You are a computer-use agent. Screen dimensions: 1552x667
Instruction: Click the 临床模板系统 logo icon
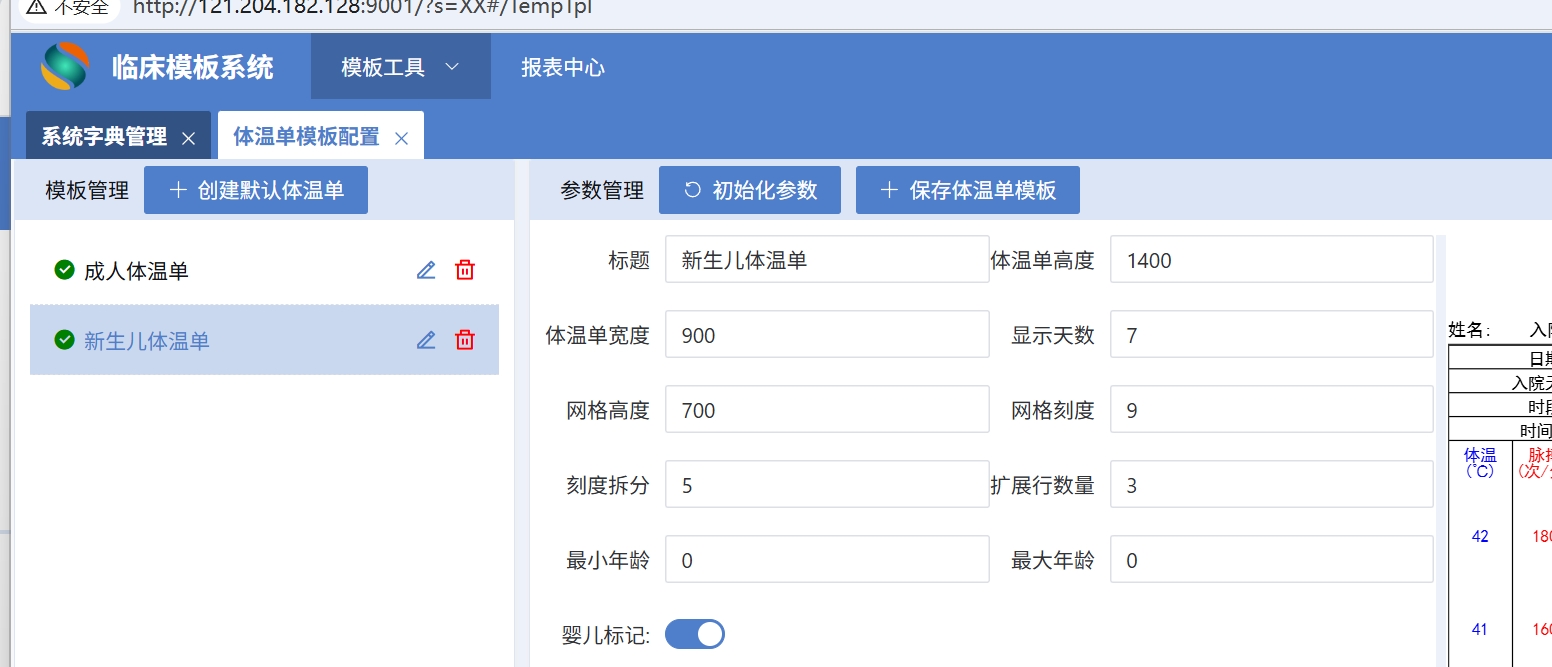(65, 67)
